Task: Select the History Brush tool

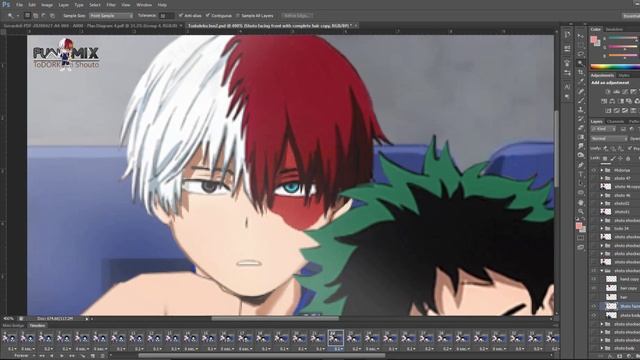Action: 580,119
